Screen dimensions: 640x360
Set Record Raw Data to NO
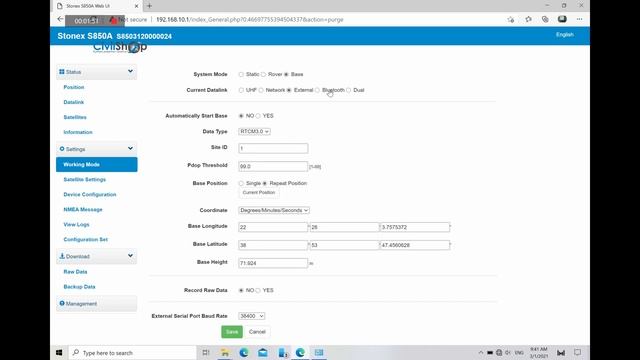241,290
